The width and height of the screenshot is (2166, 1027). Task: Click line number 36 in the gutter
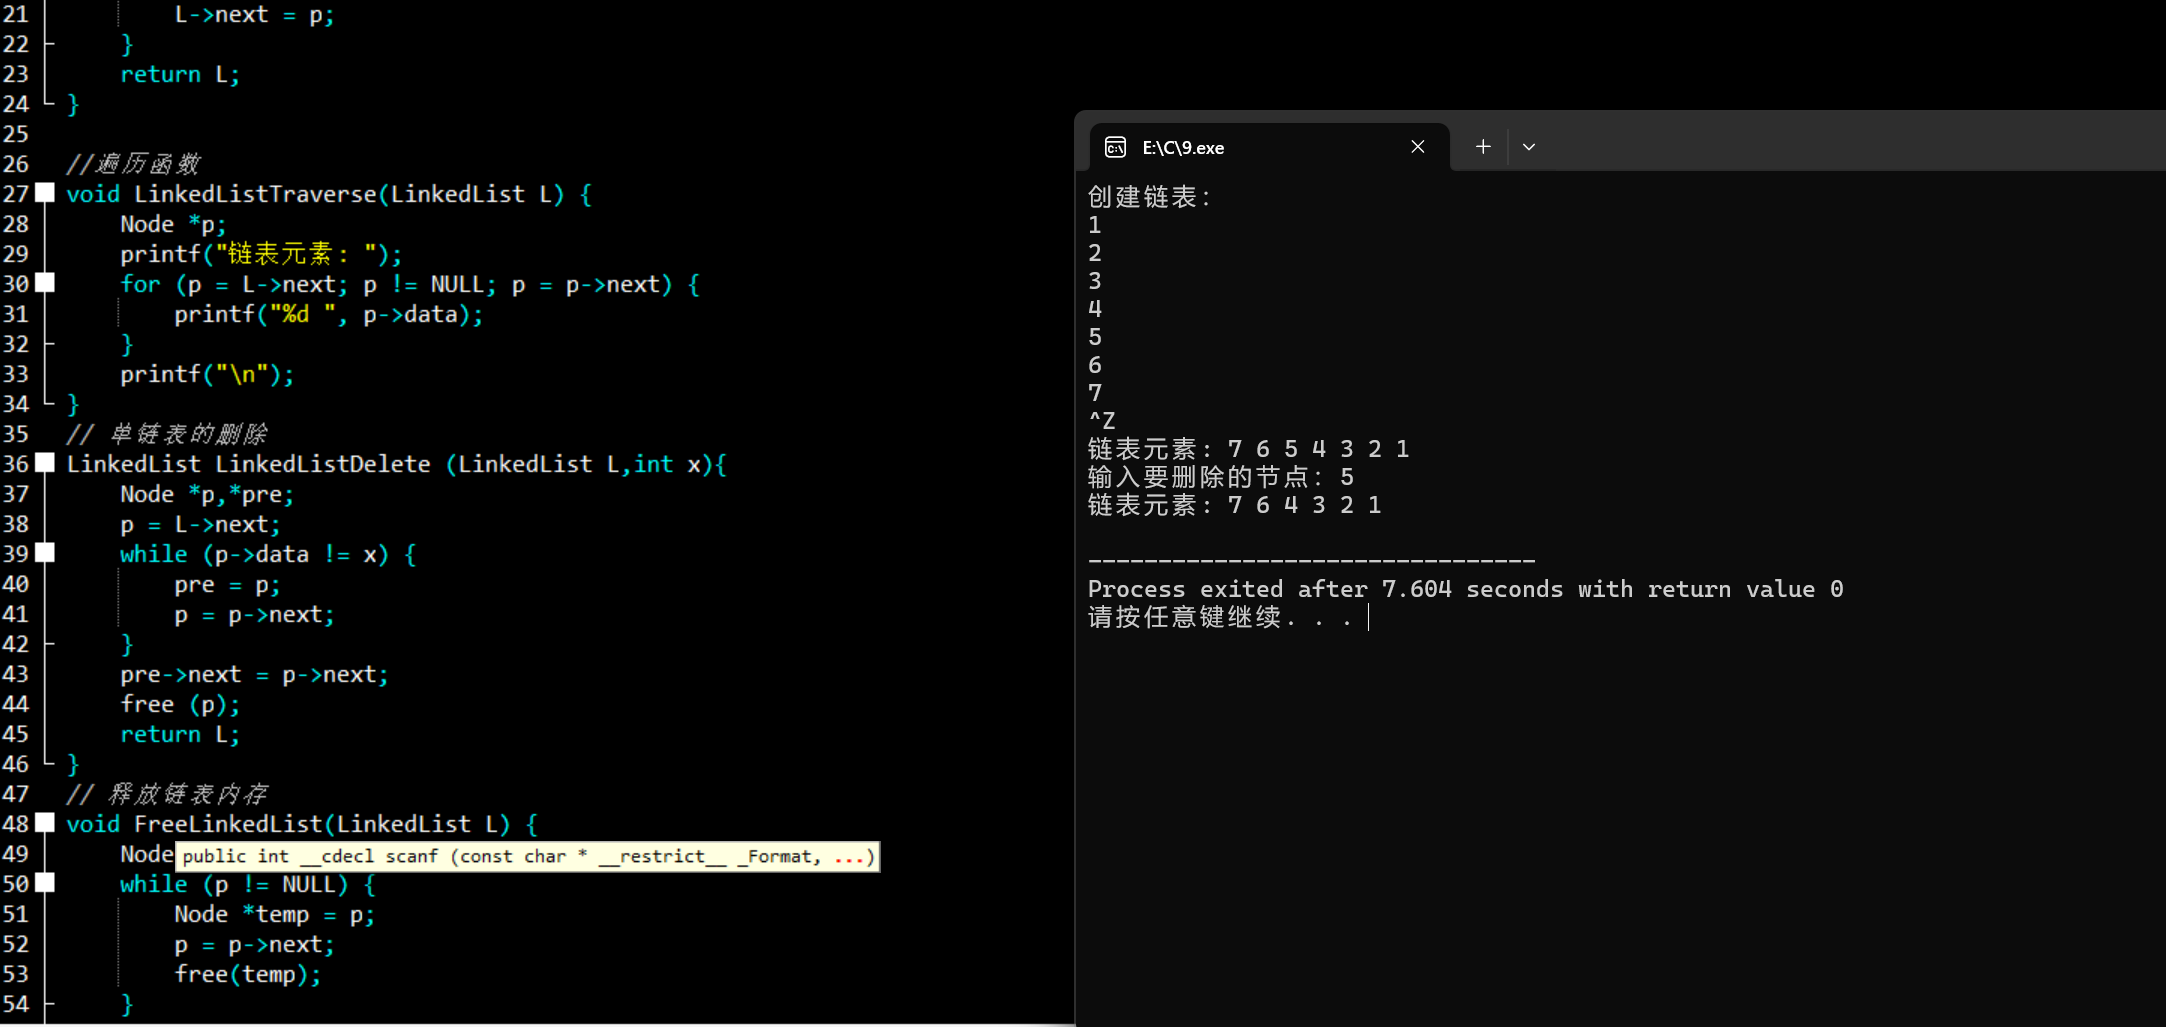click(x=16, y=464)
